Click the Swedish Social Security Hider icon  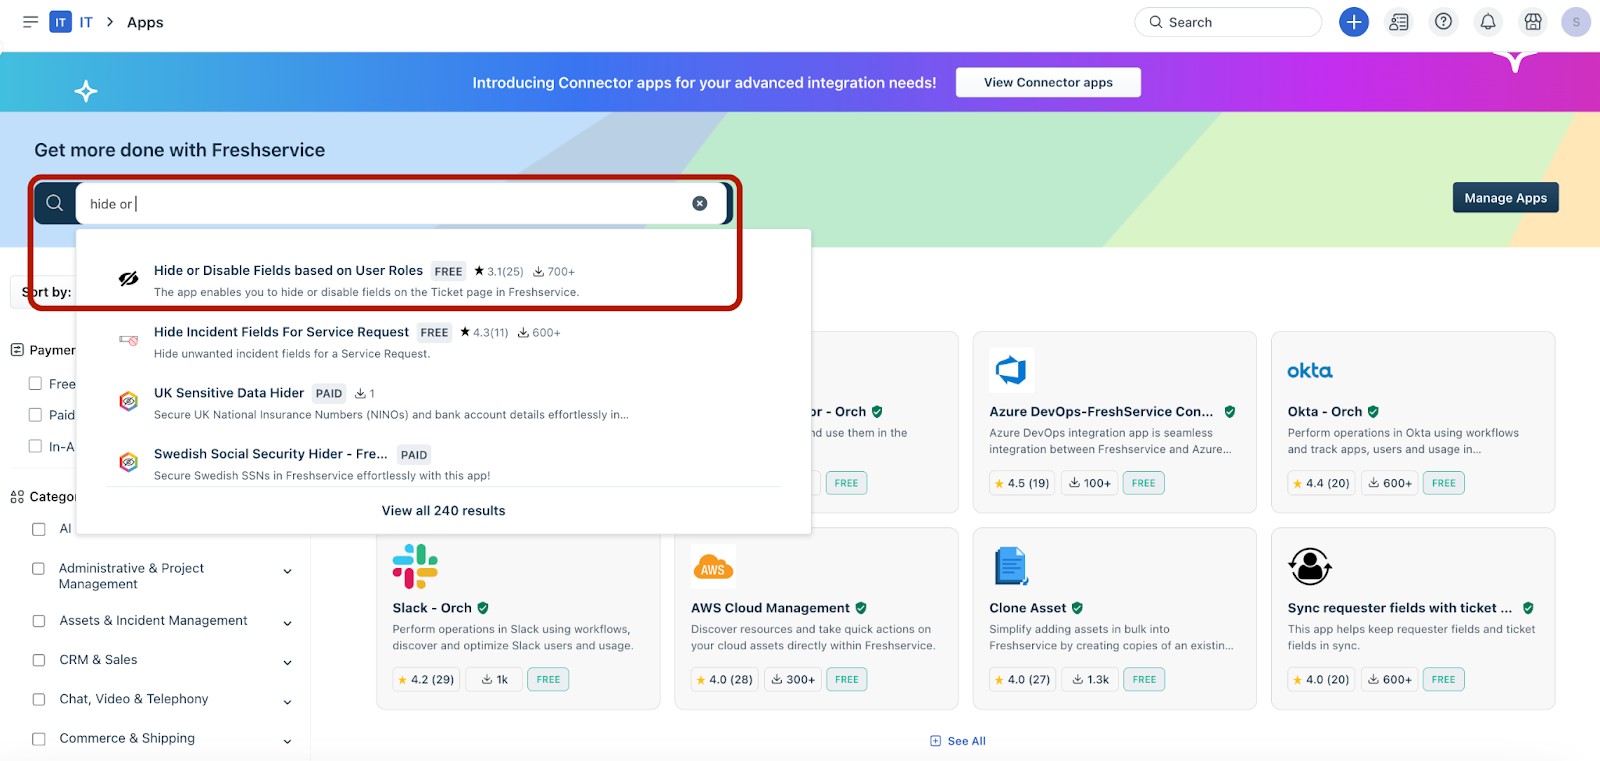[129, 462]
